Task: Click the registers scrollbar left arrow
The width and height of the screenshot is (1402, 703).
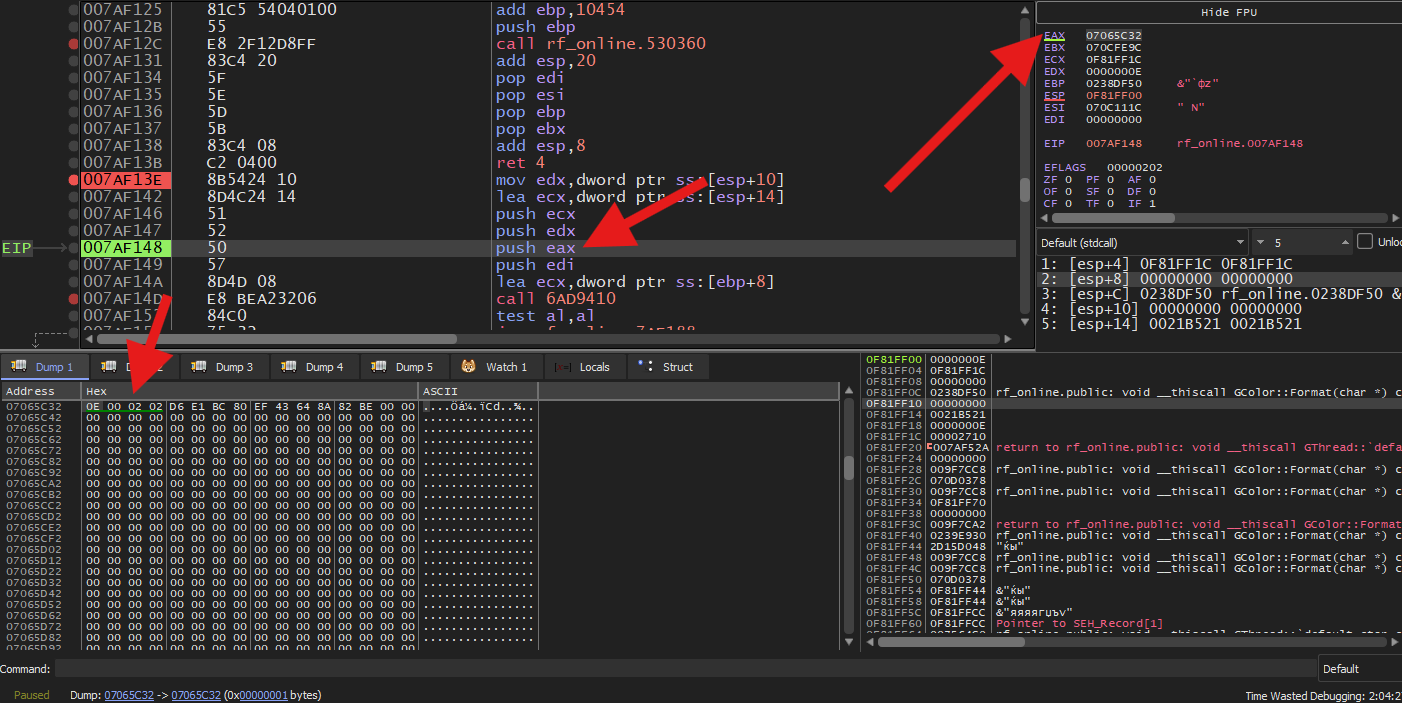Action: [x=1044, y=217]
